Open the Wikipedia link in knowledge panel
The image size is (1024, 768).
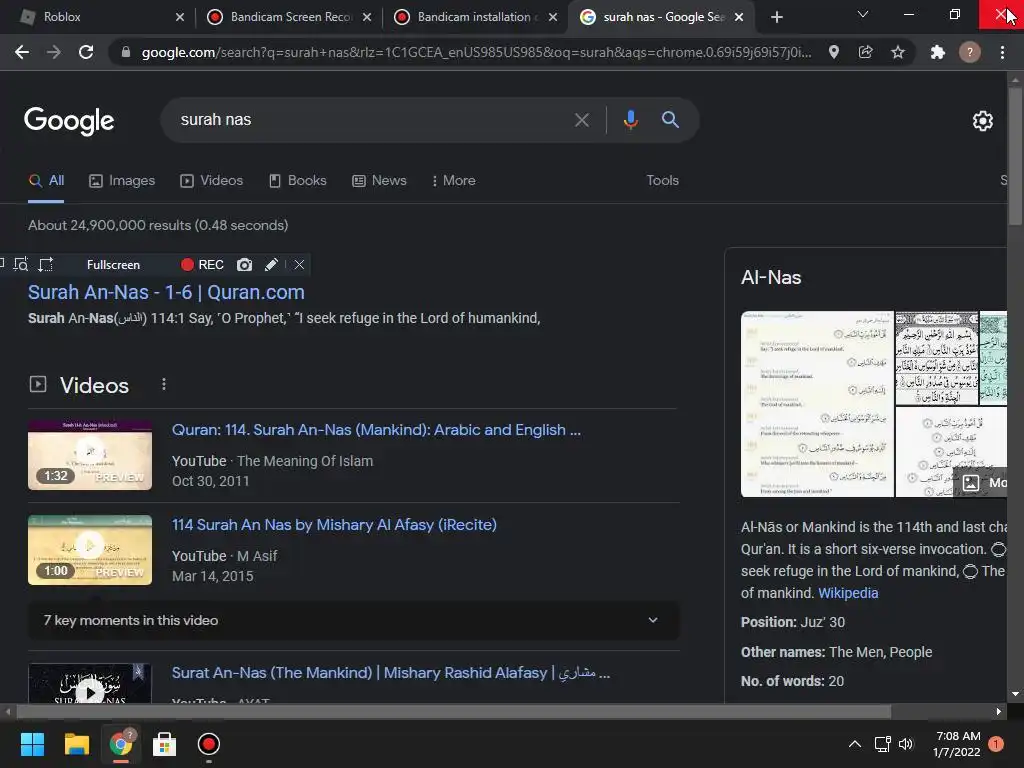848,593
